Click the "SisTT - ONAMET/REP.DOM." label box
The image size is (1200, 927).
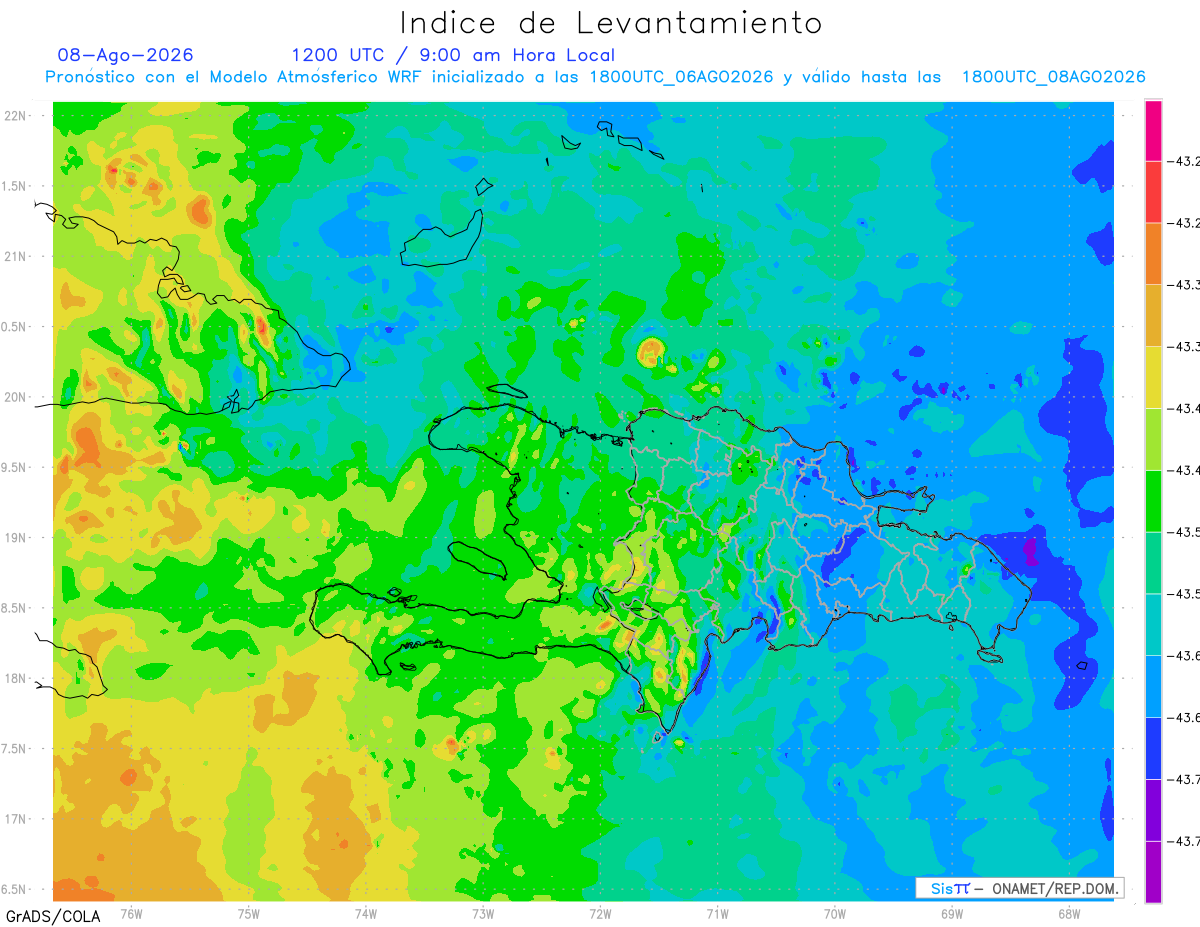1019,888
